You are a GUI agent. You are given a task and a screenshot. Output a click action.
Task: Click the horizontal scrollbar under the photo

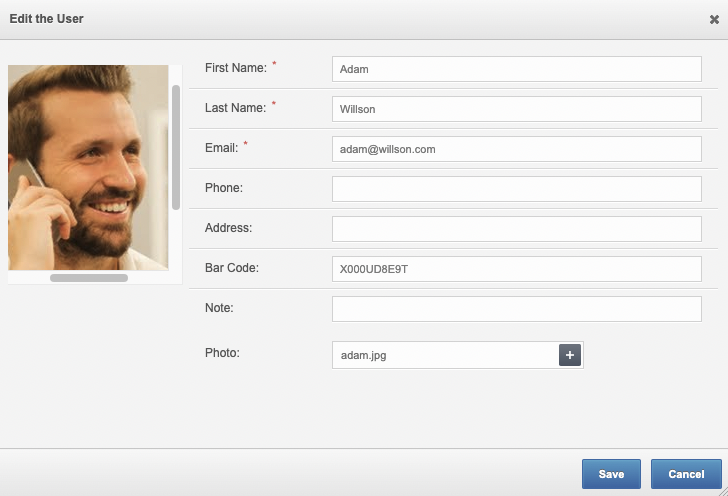[x=89, y=278]
